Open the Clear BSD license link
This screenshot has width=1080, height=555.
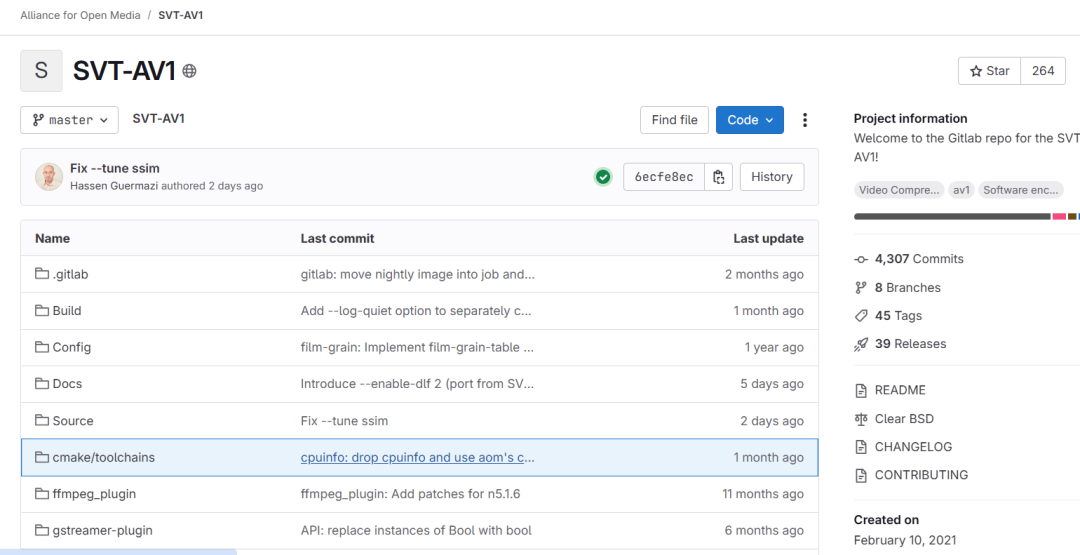(904, 419)
